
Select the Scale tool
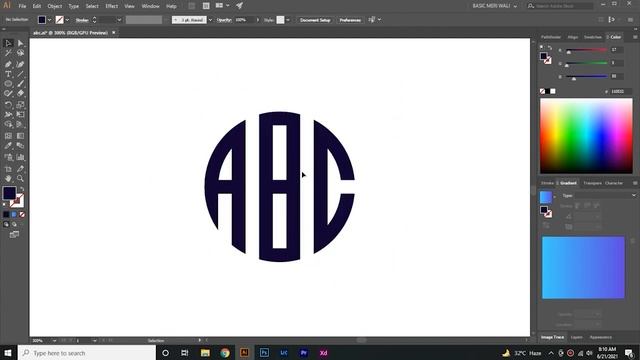pyautogui.click(x=20, y=104)
